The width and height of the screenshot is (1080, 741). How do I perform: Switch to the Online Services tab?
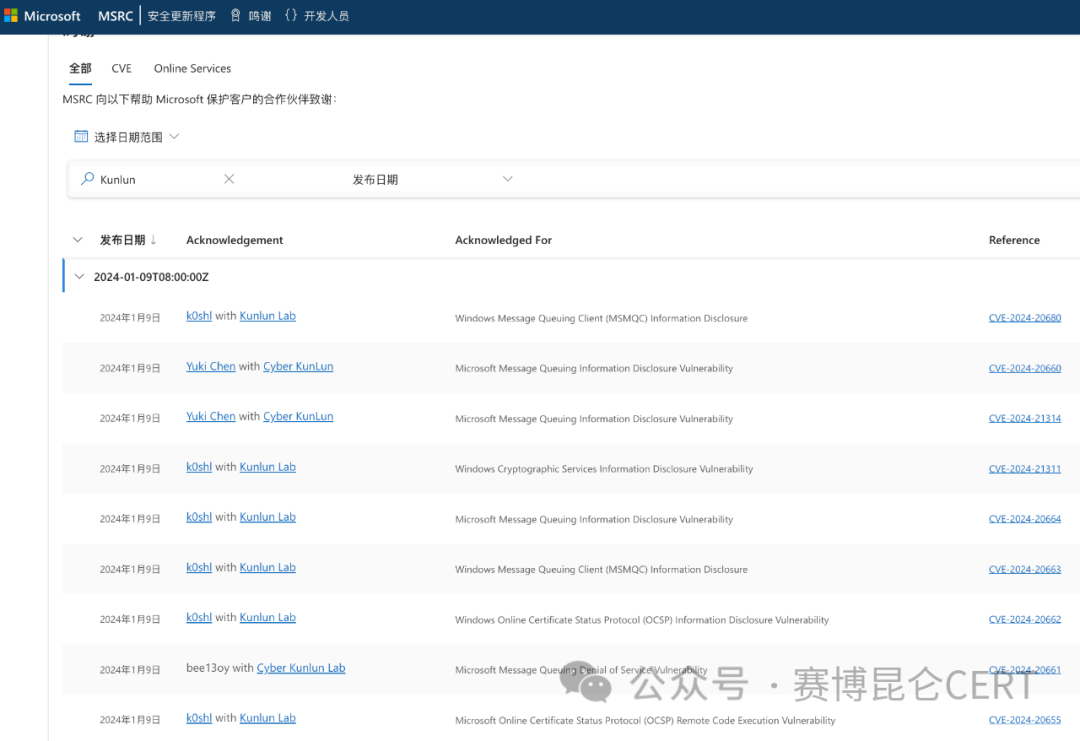click(192, 68)
